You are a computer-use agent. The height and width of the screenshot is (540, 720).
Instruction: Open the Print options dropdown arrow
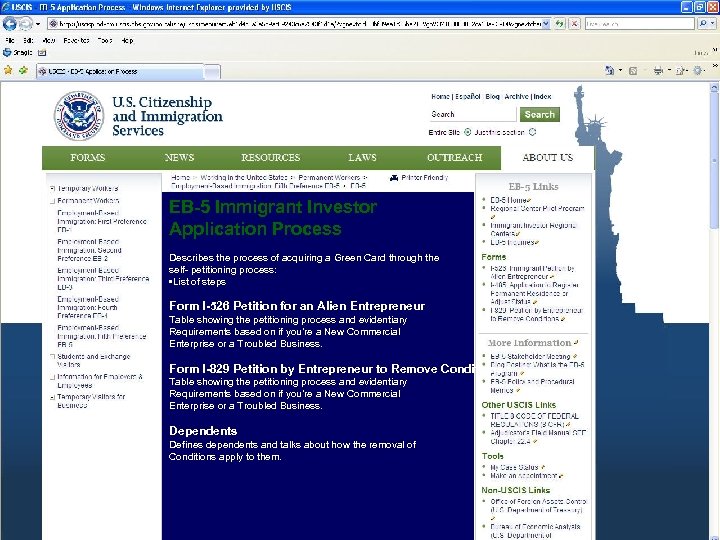tap(669, 71)
